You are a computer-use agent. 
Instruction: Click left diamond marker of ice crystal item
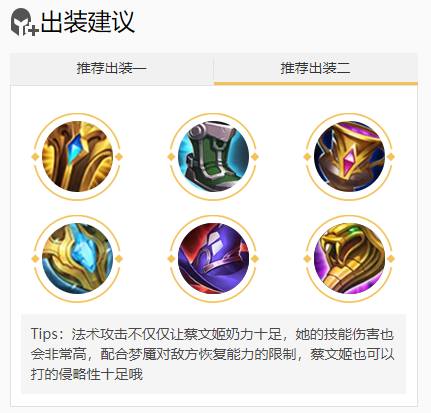(x=35, y=259)
